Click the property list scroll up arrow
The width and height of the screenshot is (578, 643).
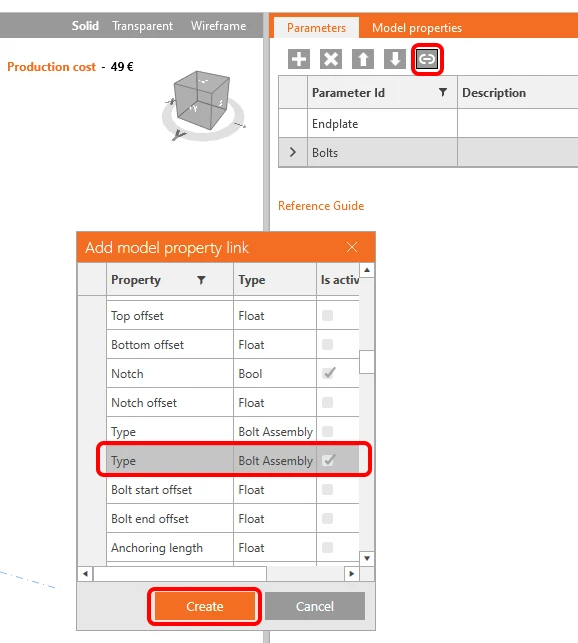[x=367, y=270]
